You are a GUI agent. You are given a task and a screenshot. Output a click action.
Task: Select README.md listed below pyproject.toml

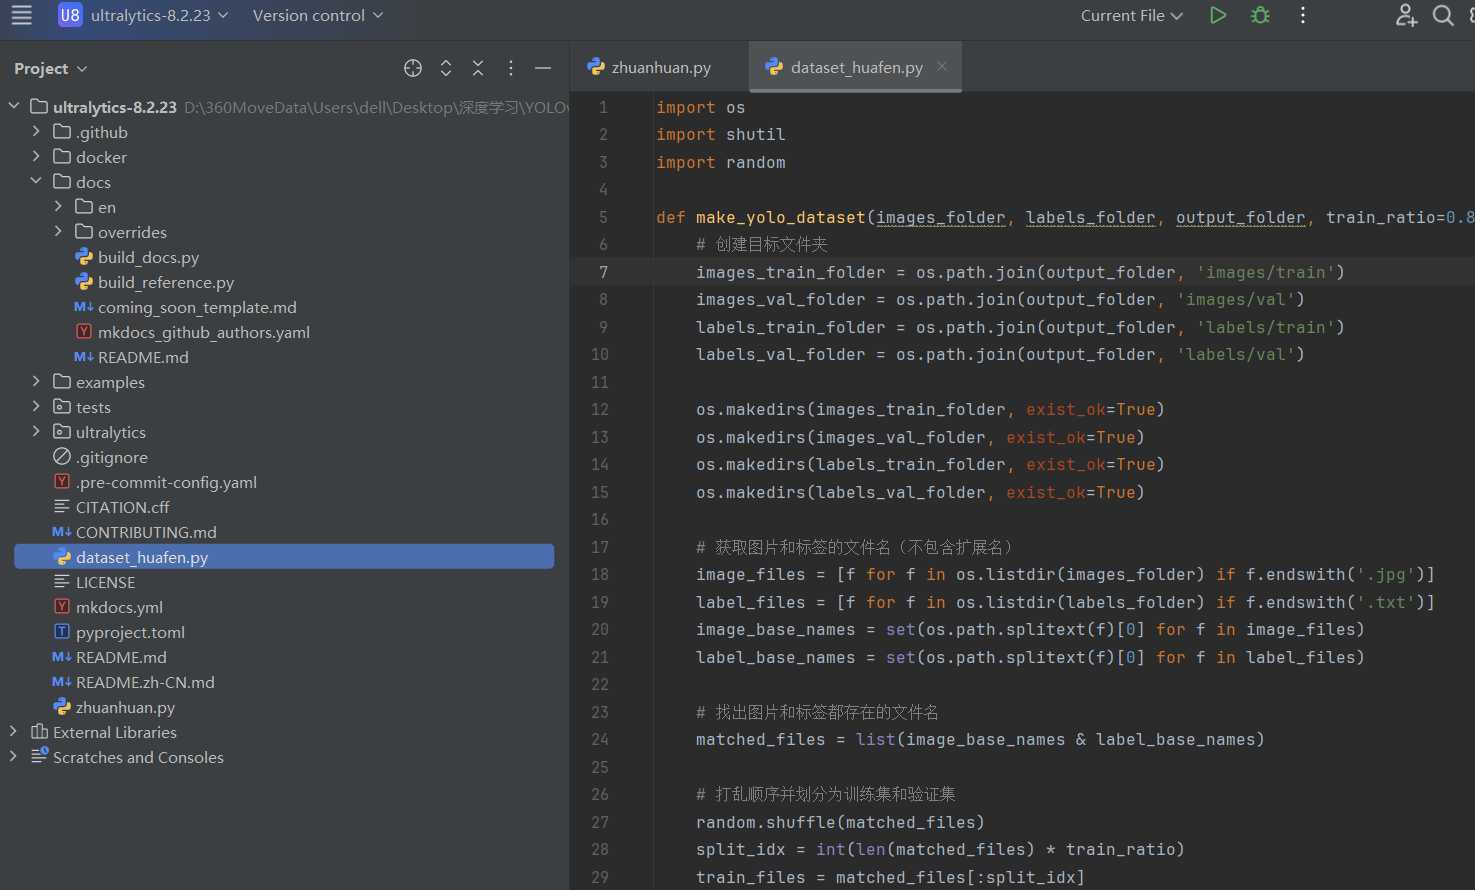[x=121, y=657]
